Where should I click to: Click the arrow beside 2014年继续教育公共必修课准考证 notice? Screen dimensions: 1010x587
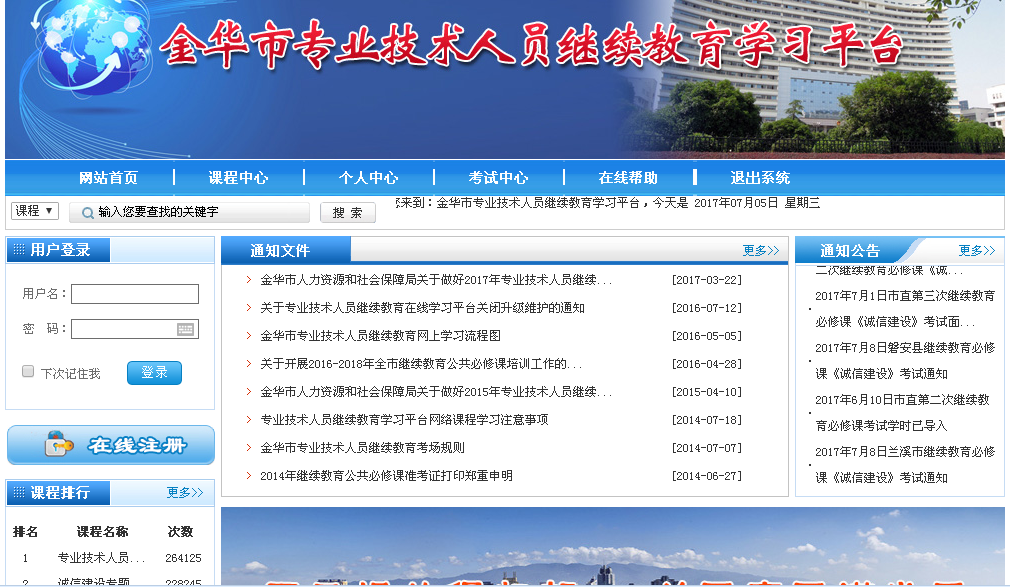tap(249, 476)
